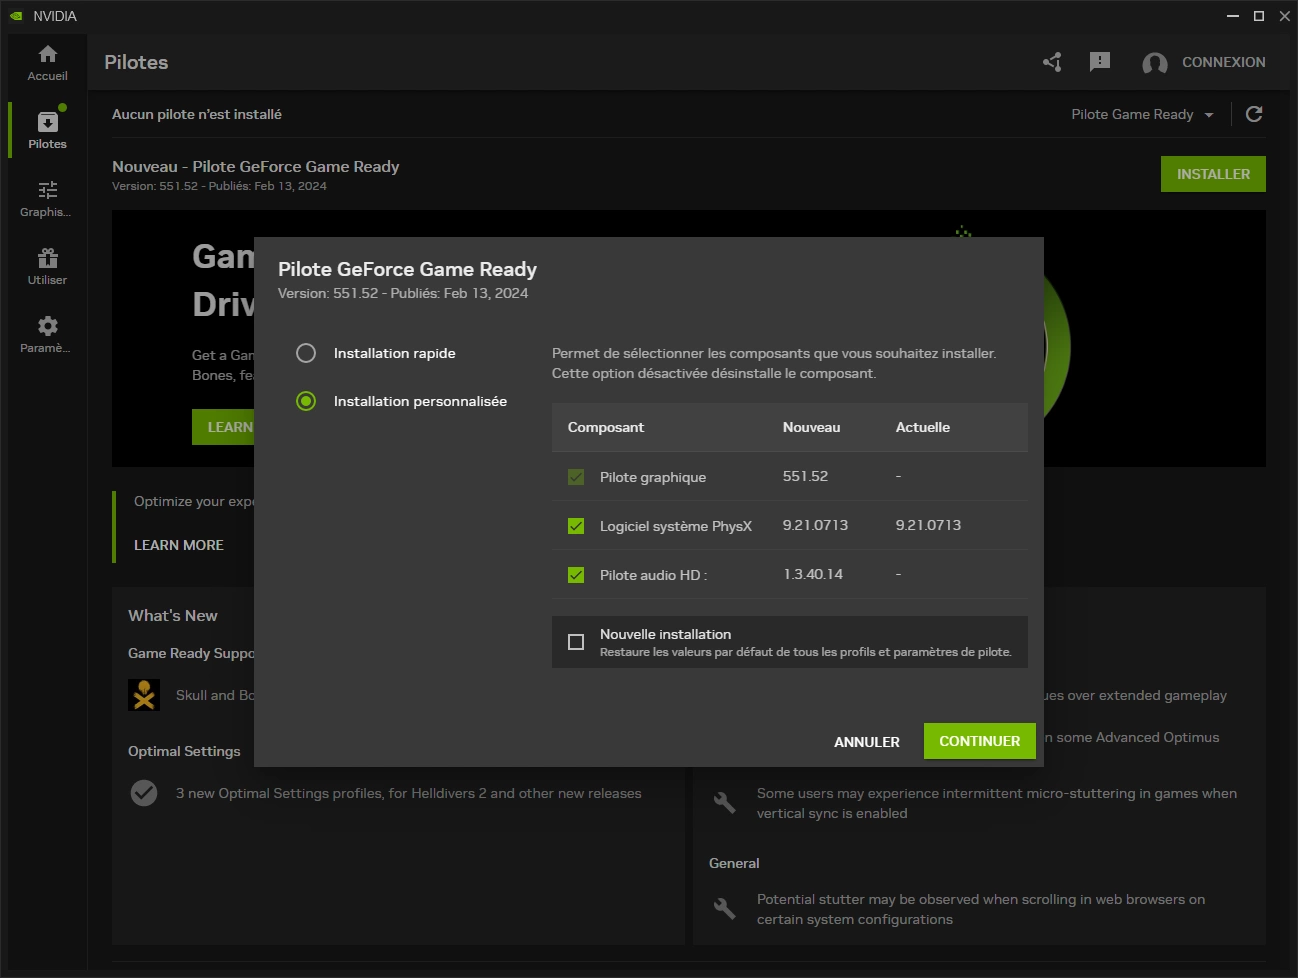Viewport: 1298px width, 978px height.
Task: Click wrench icon beside web browser stutter issue
Action: pos(725,908)
